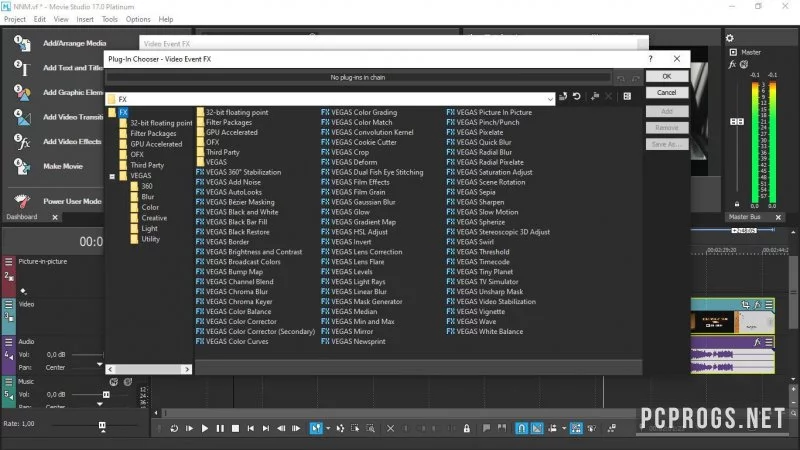Click the refresh icon in Plug-In Chooser
Image resolution: width=800 pixels, height=450 pixels.
pos(577,96)
